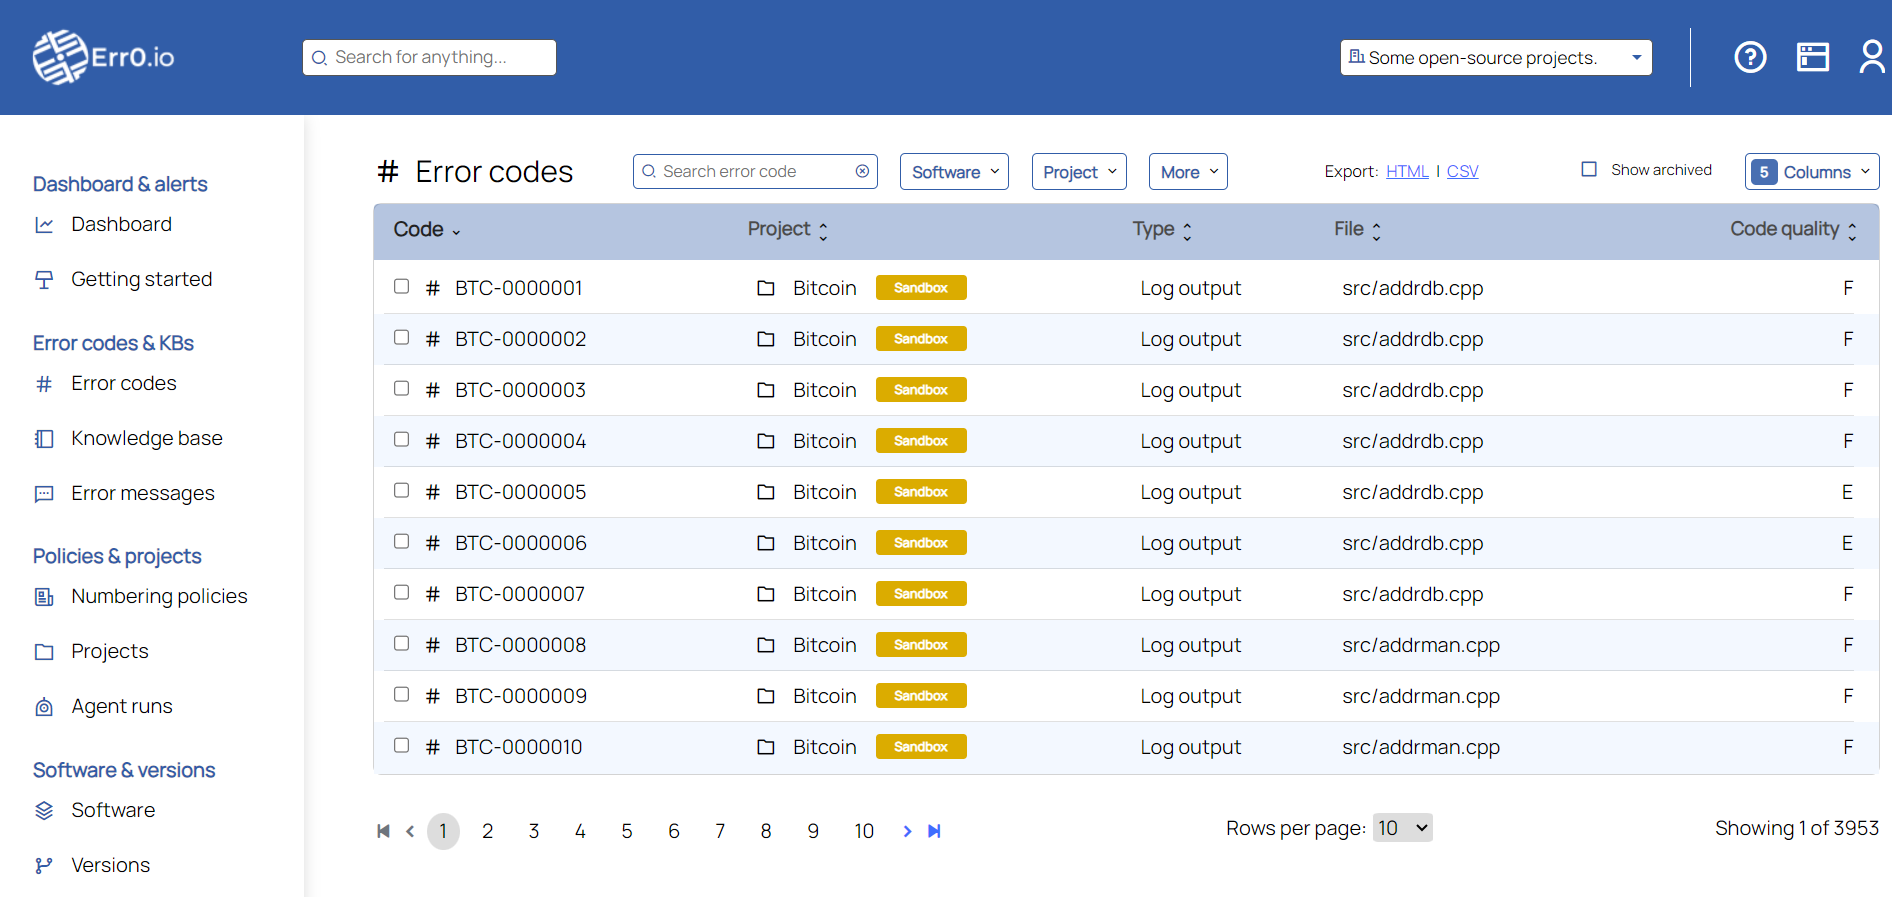Sort by the Code quality column header
Viewport: 1892px width, 897px height.
[1794, 230]
